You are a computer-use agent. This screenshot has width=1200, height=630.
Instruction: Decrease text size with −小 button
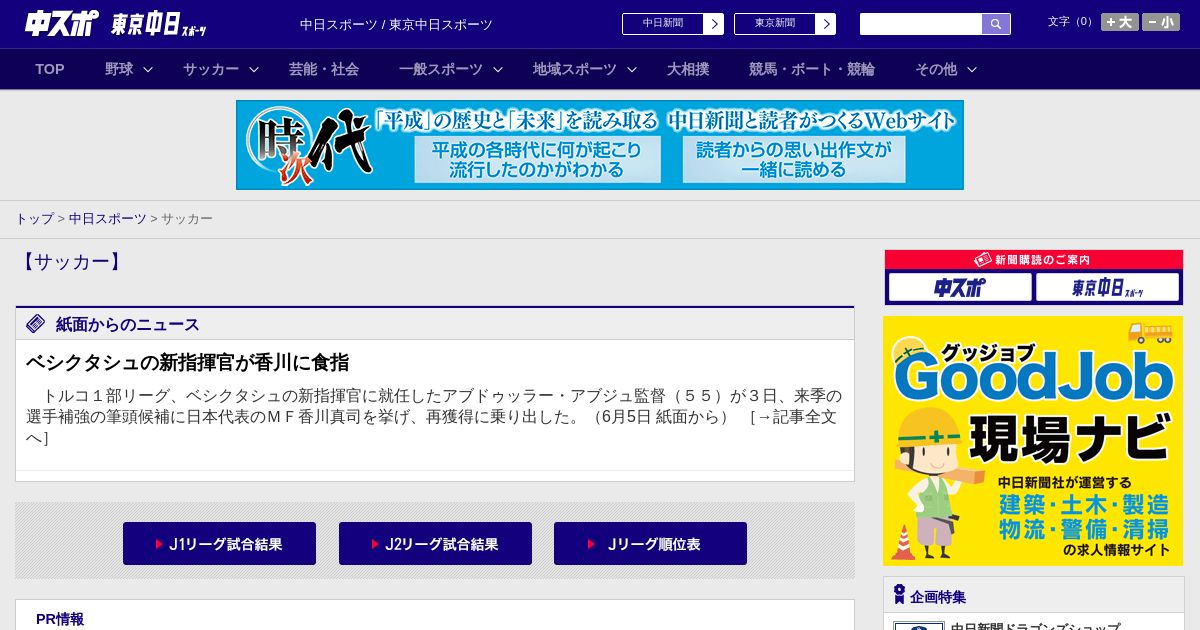point(1161,22)
